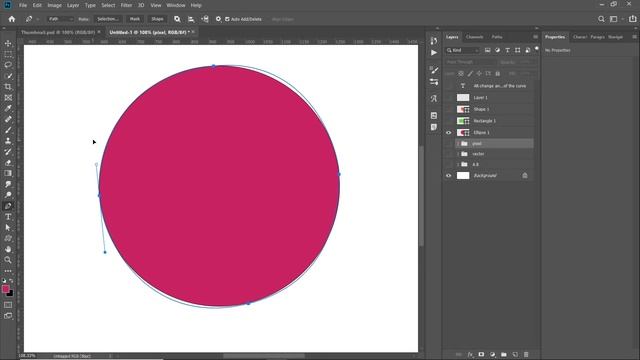This screenshot has width=640, height=360.
Task: Create a new layer icon
Action: tap(515, 355)
